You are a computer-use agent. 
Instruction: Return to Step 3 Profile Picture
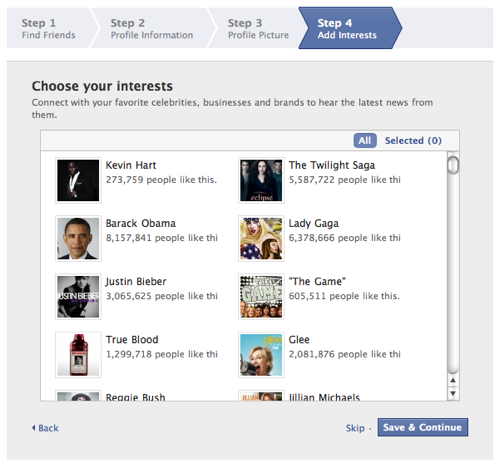point(258,28)
